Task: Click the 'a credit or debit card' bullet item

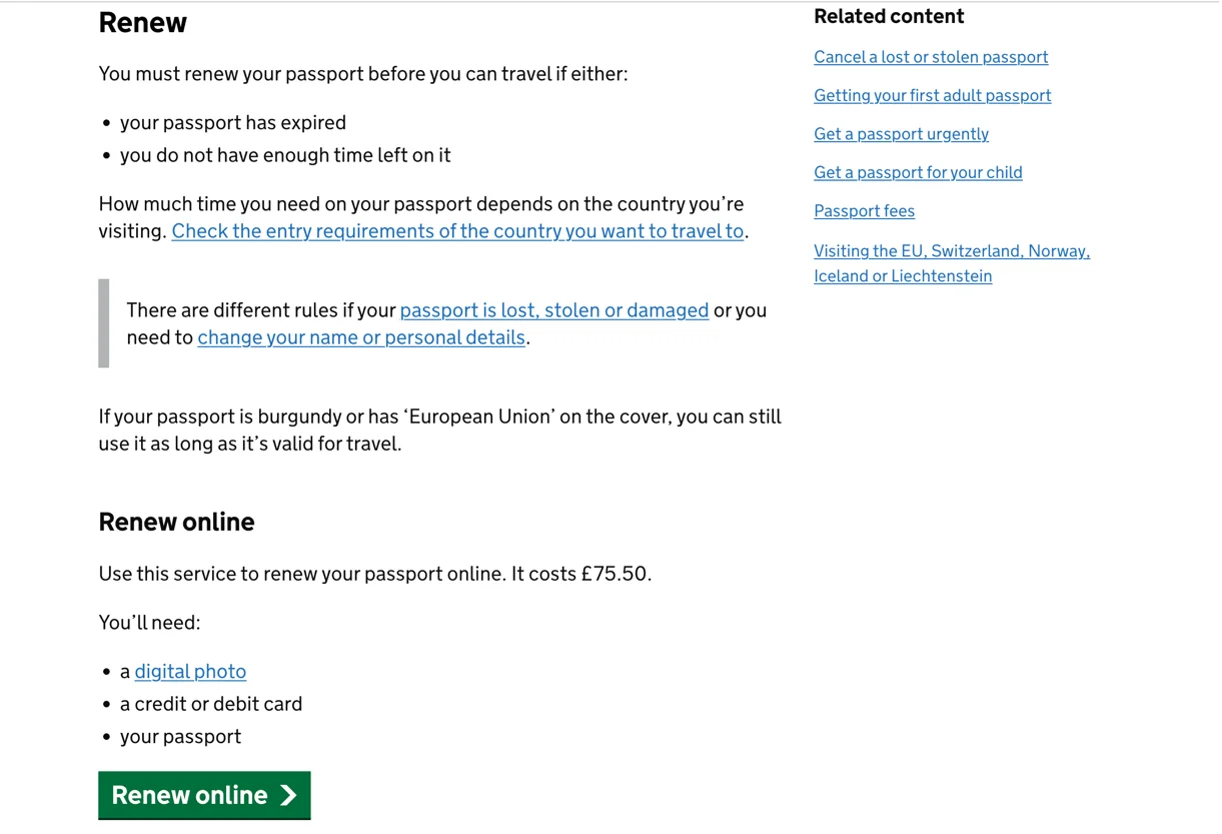Action: coord(210,704)
